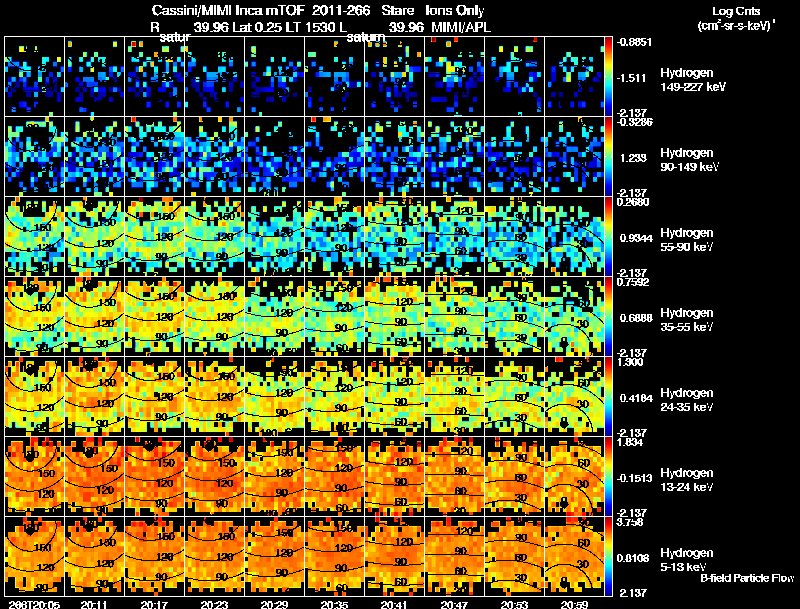Open the 20:23 panel in the Hydrogen 24-35 keV row

[214, 397]
